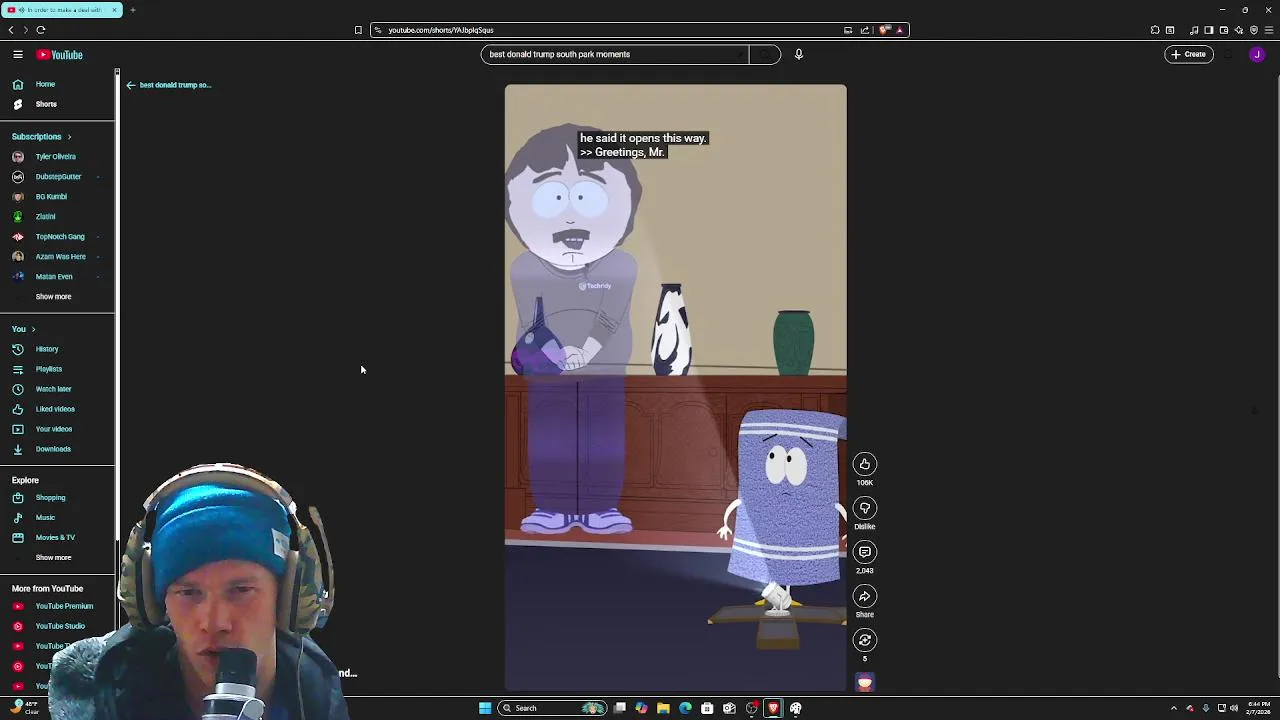Click the Remix icon below Share
This screenshot has width=1280, height=720.
(x=865, y=640)
